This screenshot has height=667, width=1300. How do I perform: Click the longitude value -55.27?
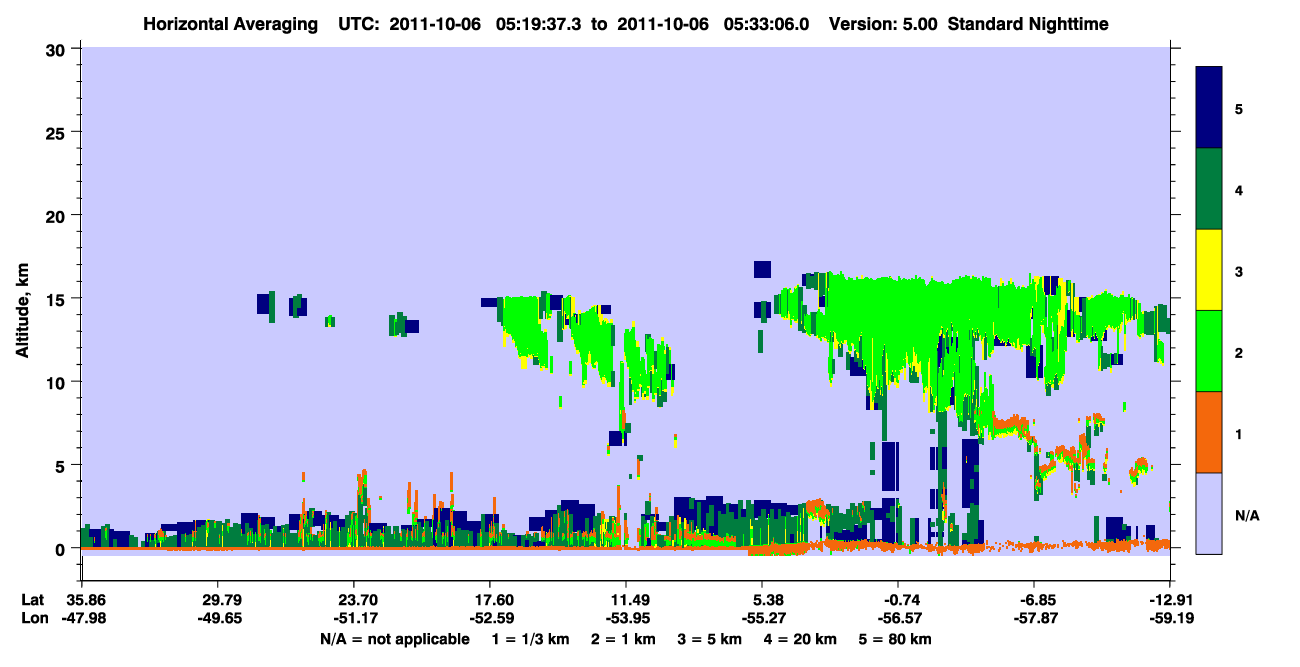coord(762,619)
